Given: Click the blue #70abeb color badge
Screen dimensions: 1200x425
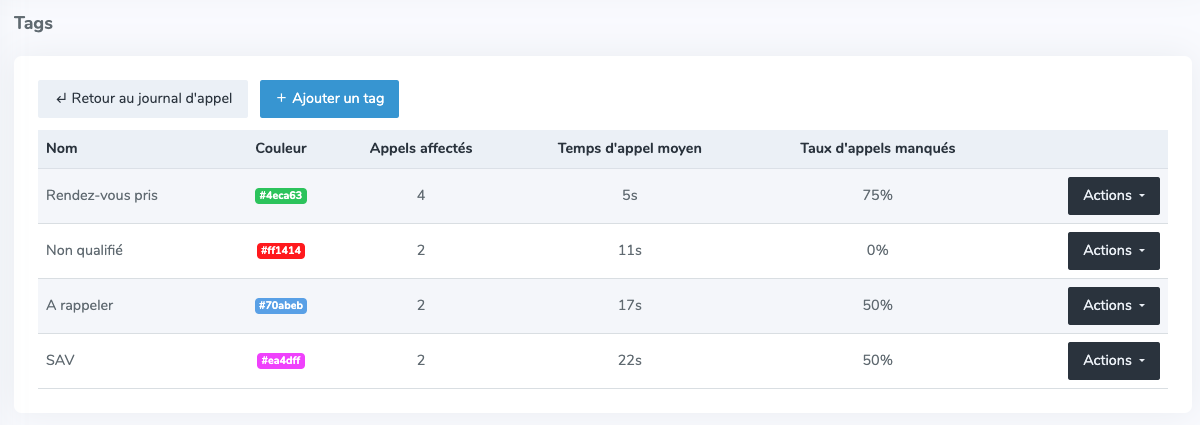Looking at the screenshot, I should (281, 306).
